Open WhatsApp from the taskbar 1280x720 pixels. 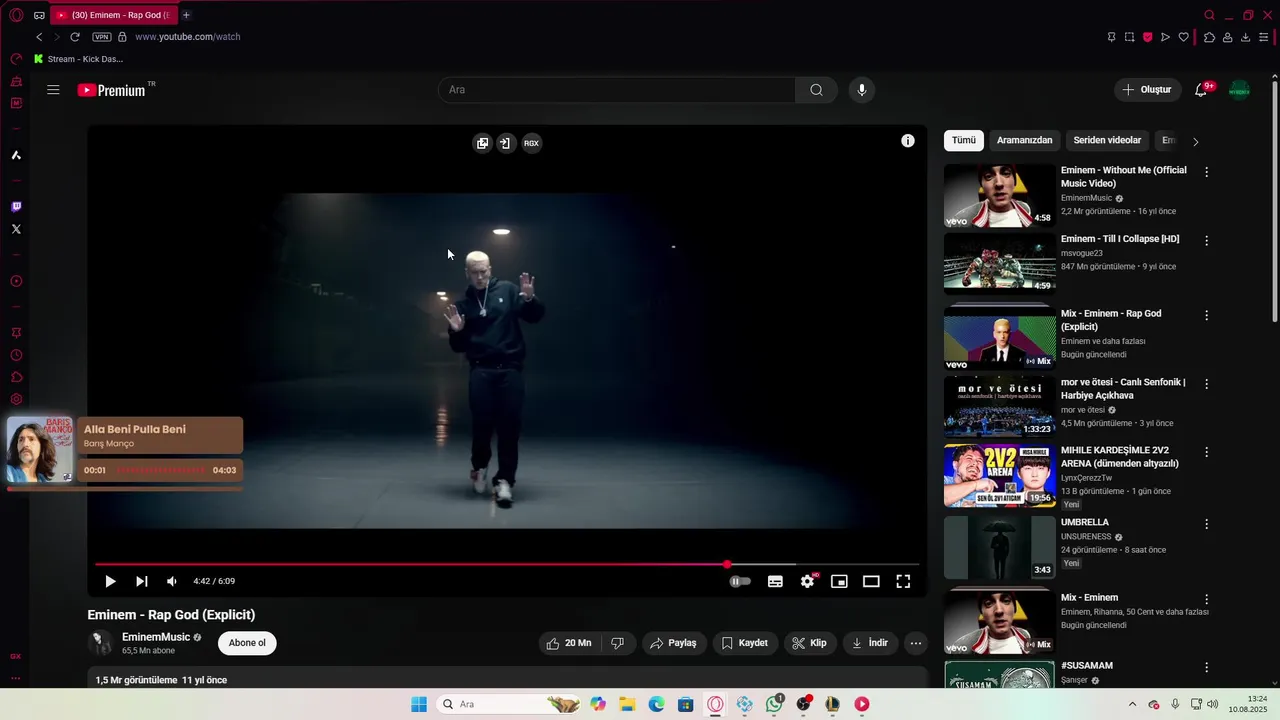(774, 704)
